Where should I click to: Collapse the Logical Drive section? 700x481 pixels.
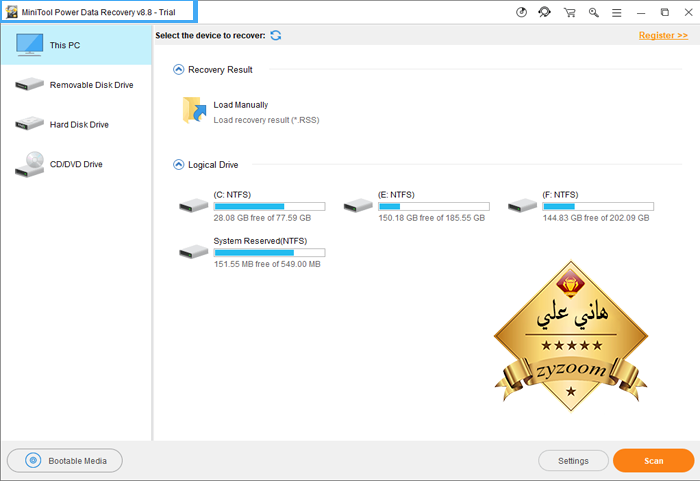[179, 164]
